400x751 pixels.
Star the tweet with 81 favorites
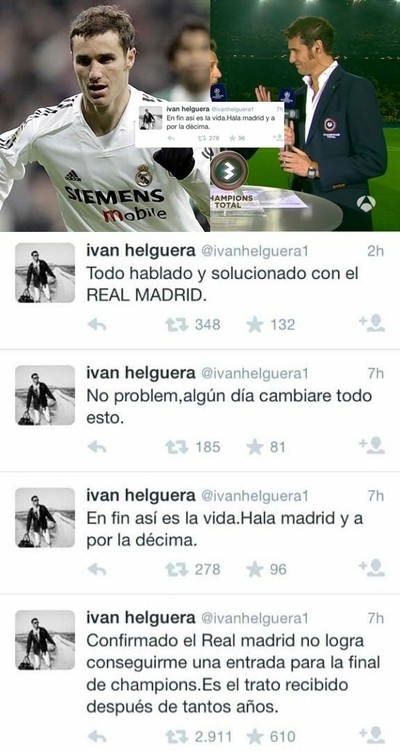(x=255, y=447)
